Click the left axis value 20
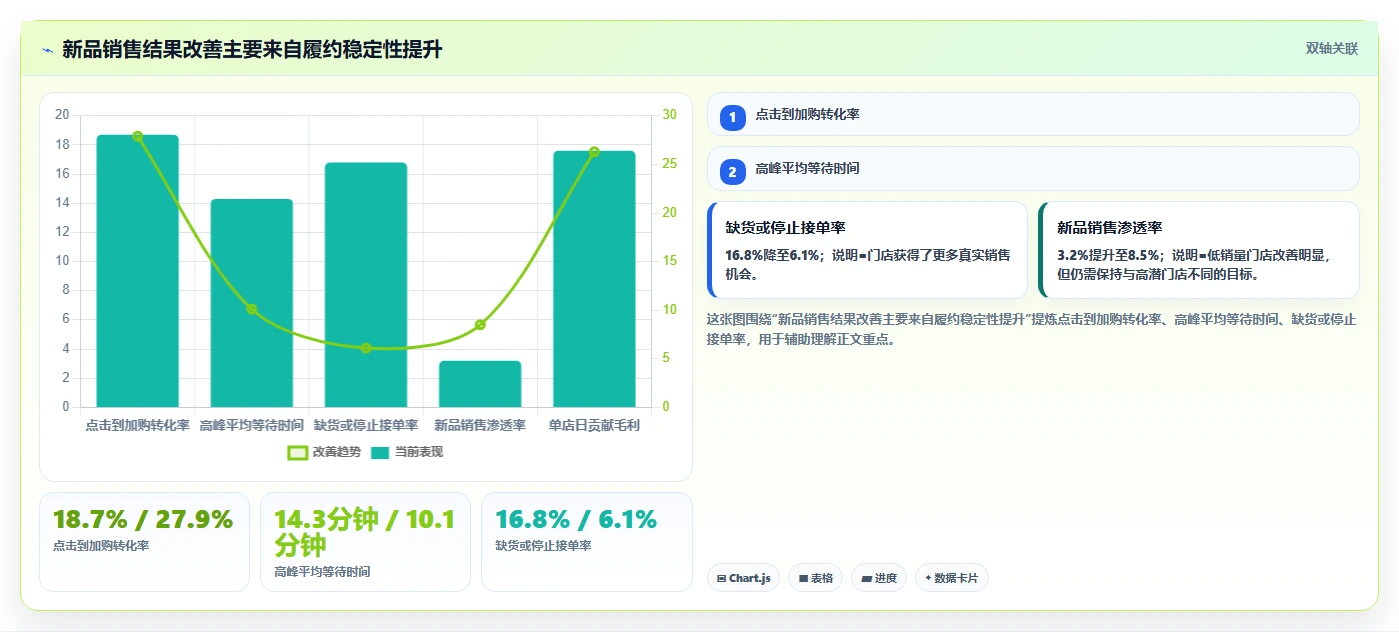This screenshot has height=632, width=1399. (x=62, y=115)
